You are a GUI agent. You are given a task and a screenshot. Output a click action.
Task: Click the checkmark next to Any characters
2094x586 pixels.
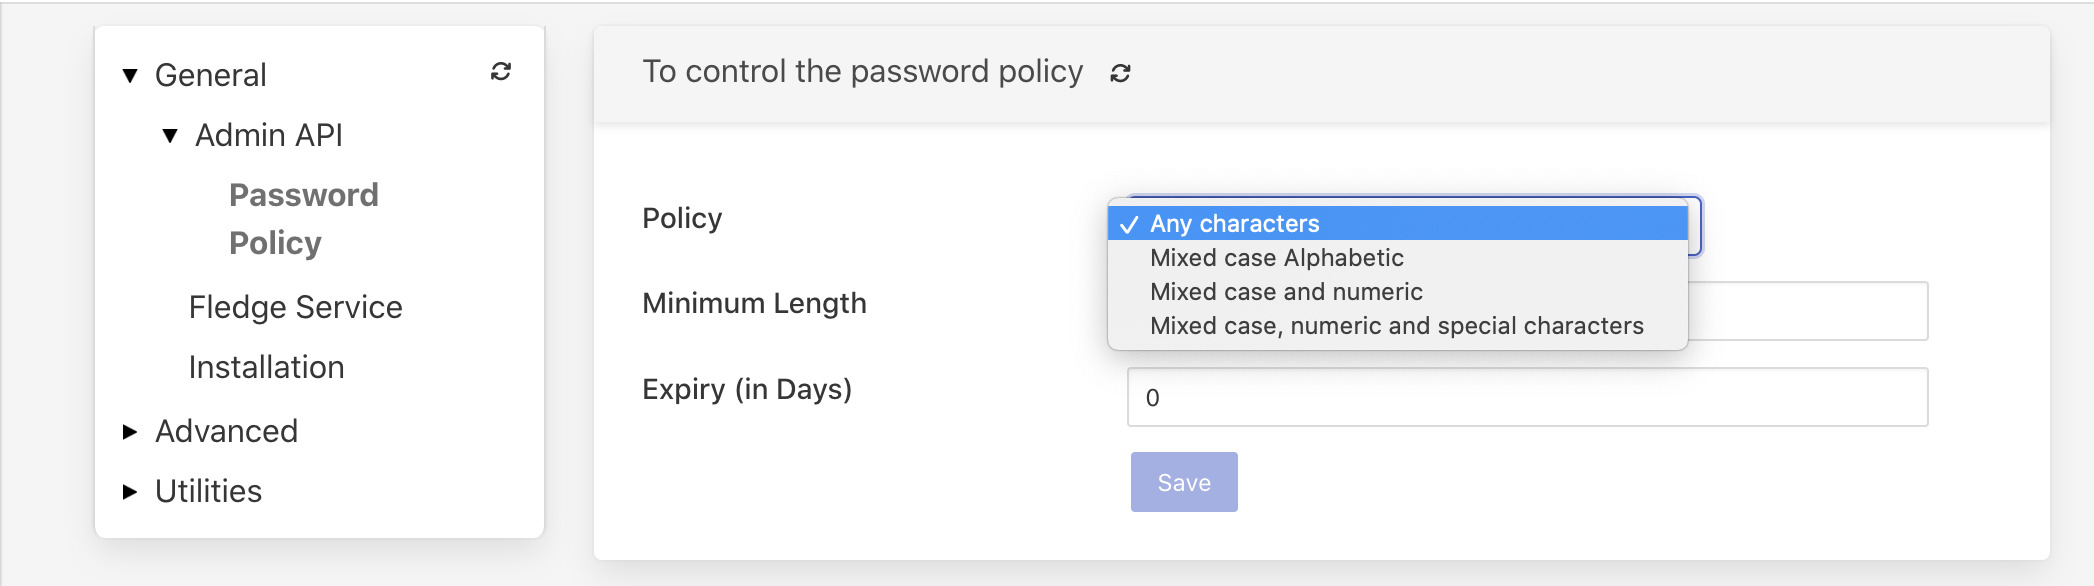pos(1133,224)
